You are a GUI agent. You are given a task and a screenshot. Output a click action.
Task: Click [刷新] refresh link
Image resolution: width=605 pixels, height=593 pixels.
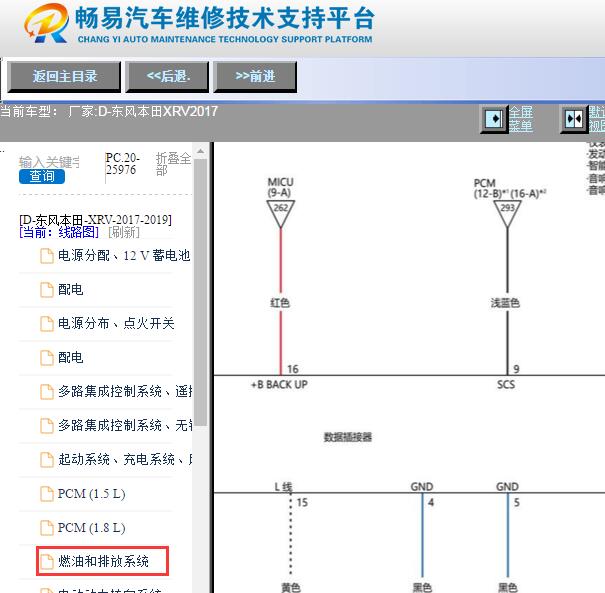[124, 232]
